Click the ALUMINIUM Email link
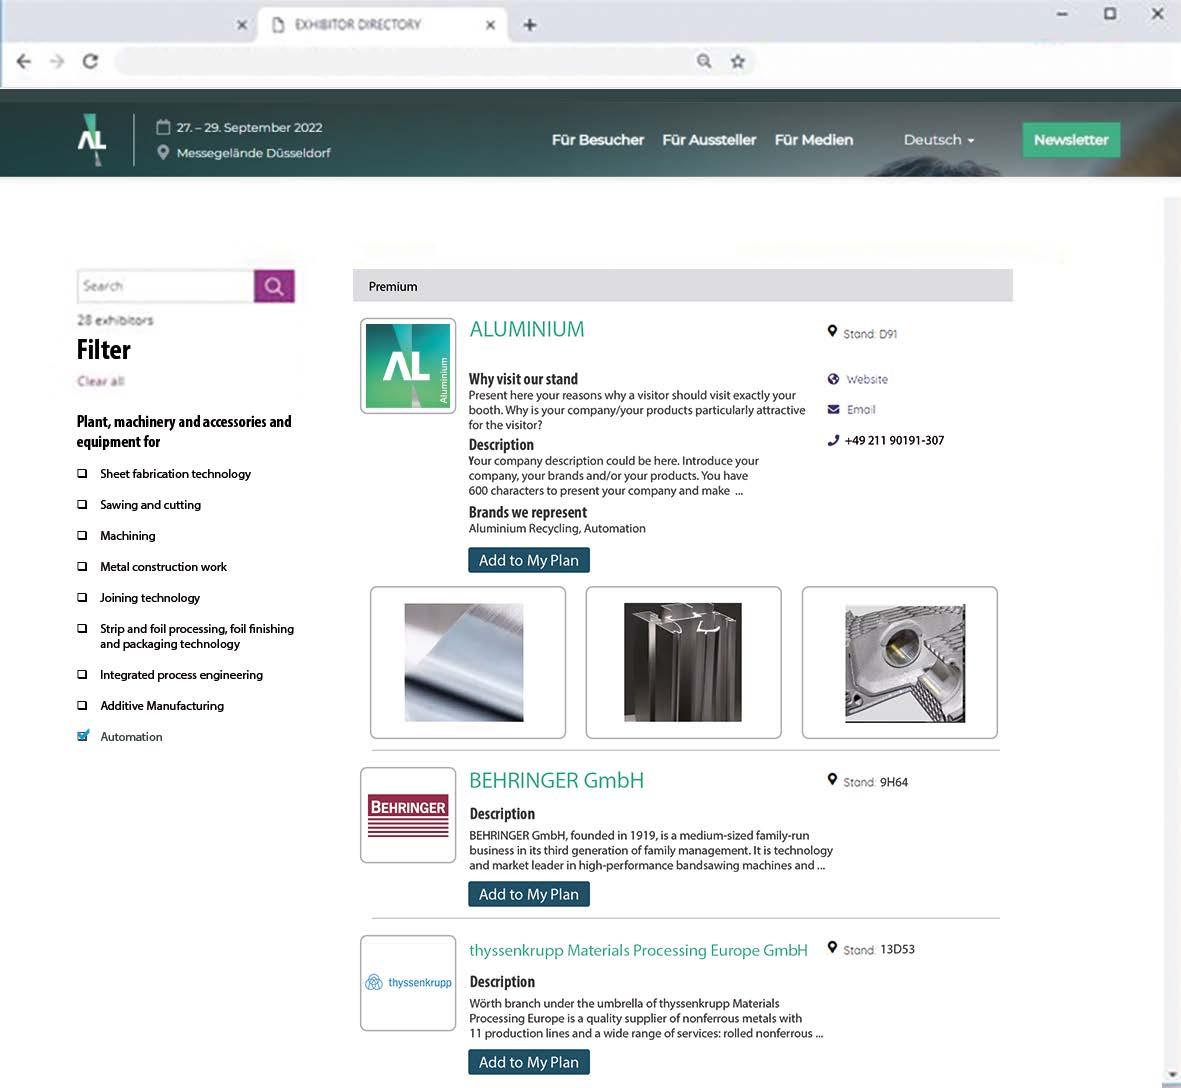This screenshot has width=1181, height=1088. pyautogui.click(x=861, y=410)
